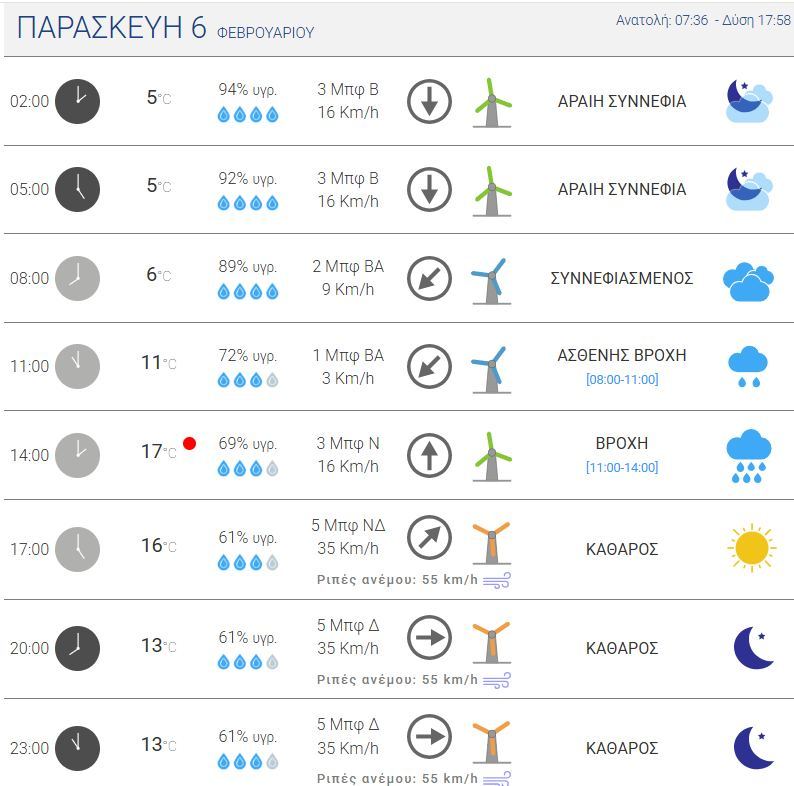Click southwest wind arrow at 17:00

429,538
